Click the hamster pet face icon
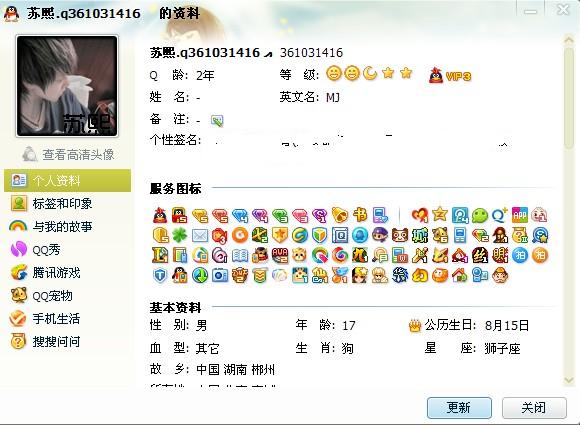Image resolution: width=580 pixels, height=425 pixels. 300,255
